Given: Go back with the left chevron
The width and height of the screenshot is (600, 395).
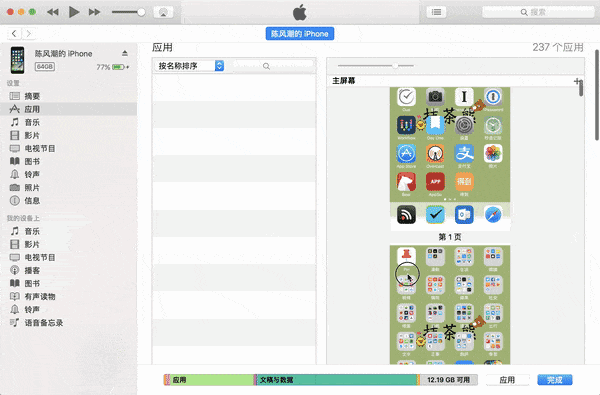Looking at the screenshot, I should pyautogui.click(x=14, y=34).
